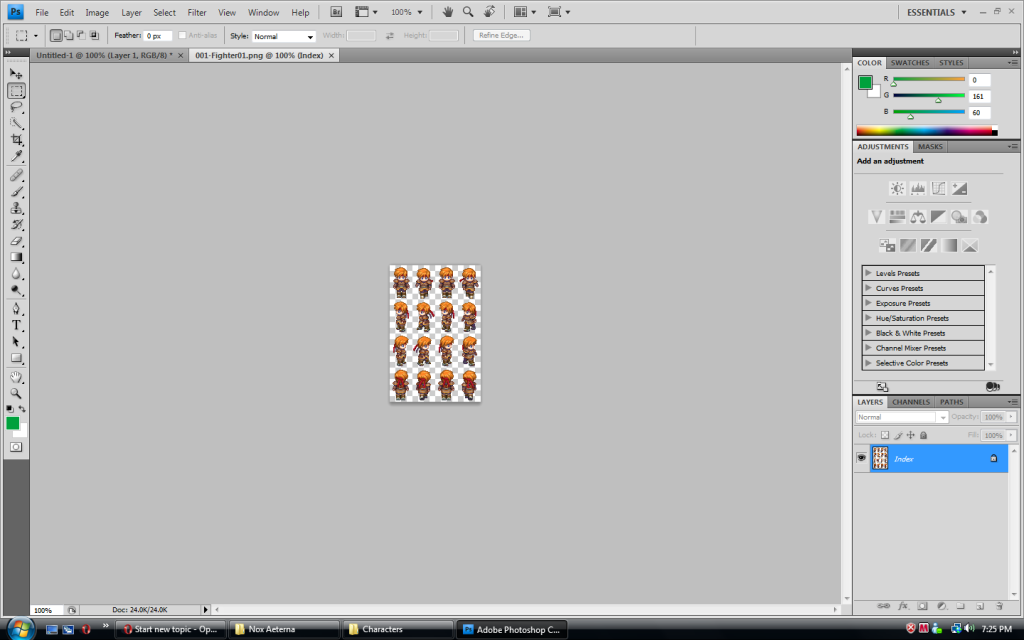
Task: Open Nox Aeterna in the taskbar
Action: click(284, 630)
